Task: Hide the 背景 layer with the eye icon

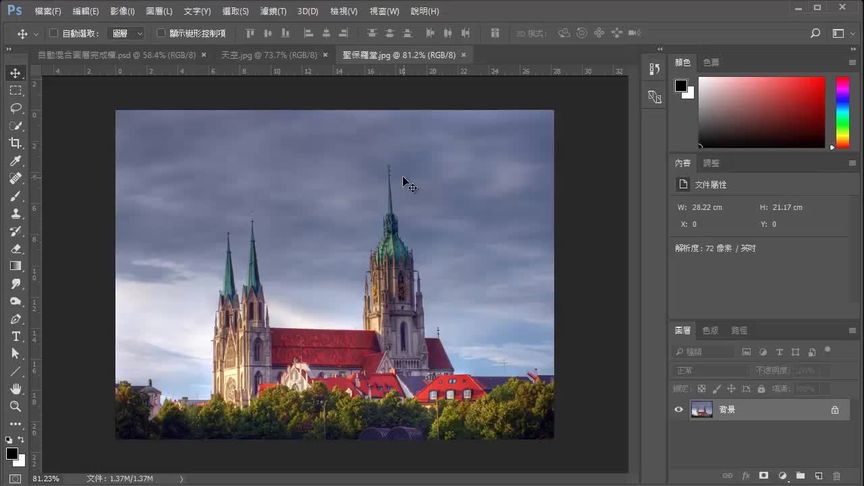Action: tap(679, 410)
